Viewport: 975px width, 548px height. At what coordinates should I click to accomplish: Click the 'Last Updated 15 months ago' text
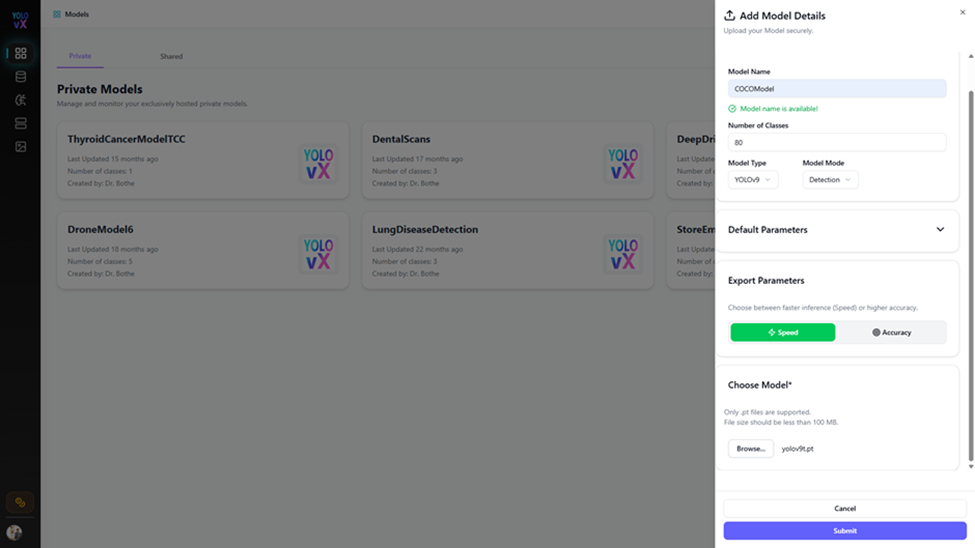tap(113, 159)
